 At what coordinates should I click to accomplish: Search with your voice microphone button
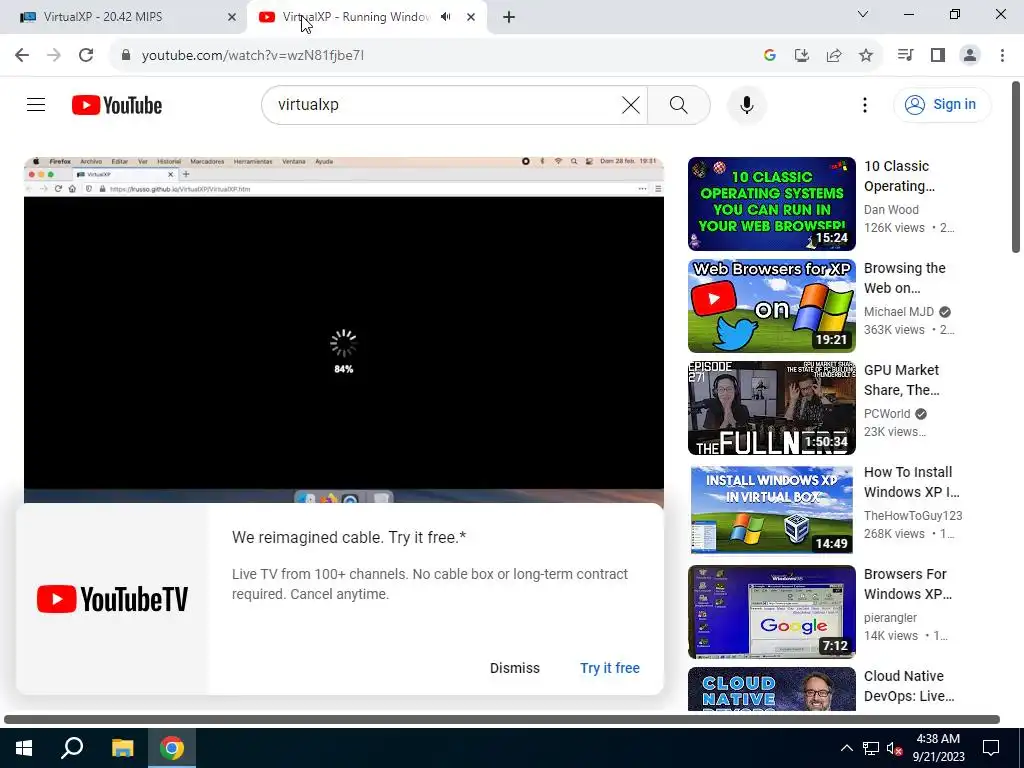[746, 104]
